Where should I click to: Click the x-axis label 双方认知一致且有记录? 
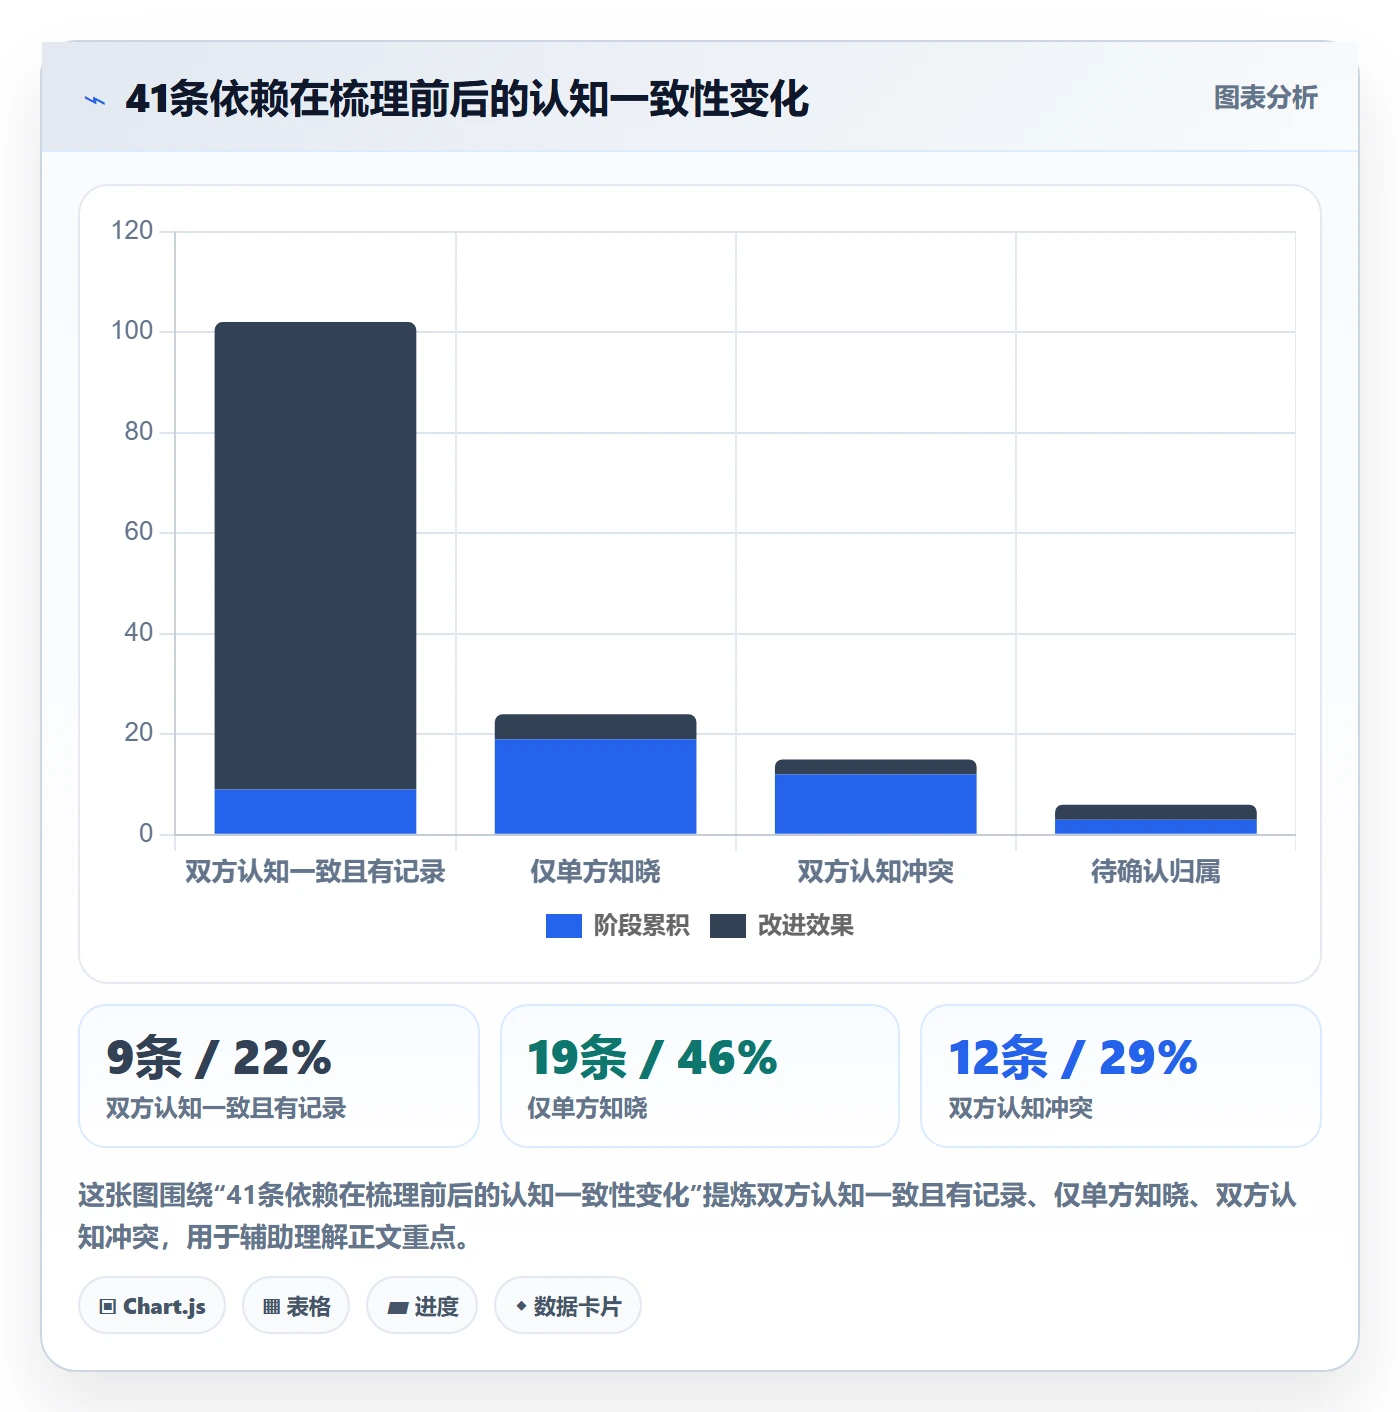point(315,872)
